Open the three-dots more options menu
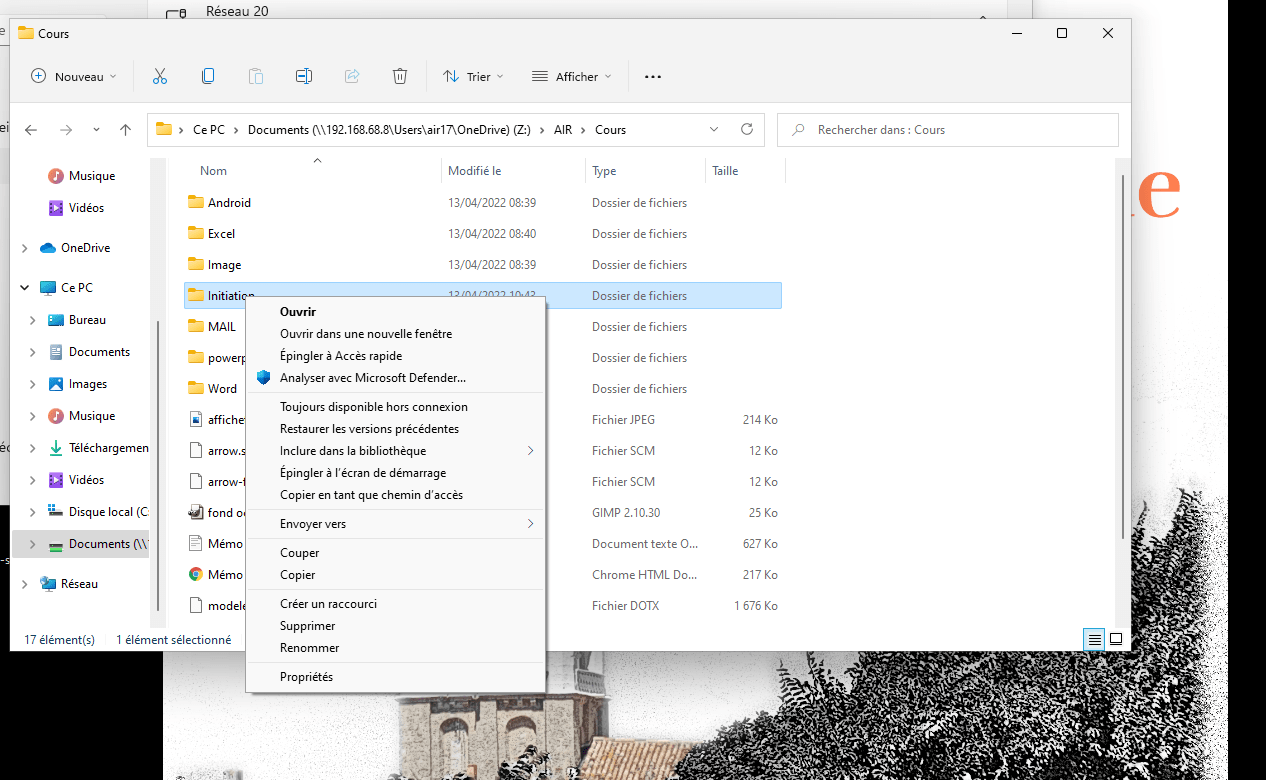 [x=653, y=76]
